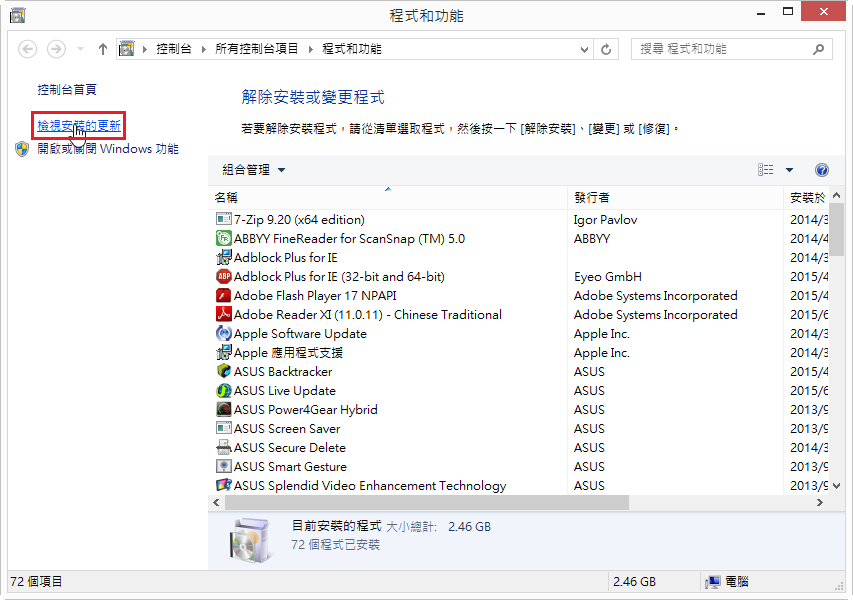Go back with the back arrow
853x600 pixels.
tap(28, 50)
